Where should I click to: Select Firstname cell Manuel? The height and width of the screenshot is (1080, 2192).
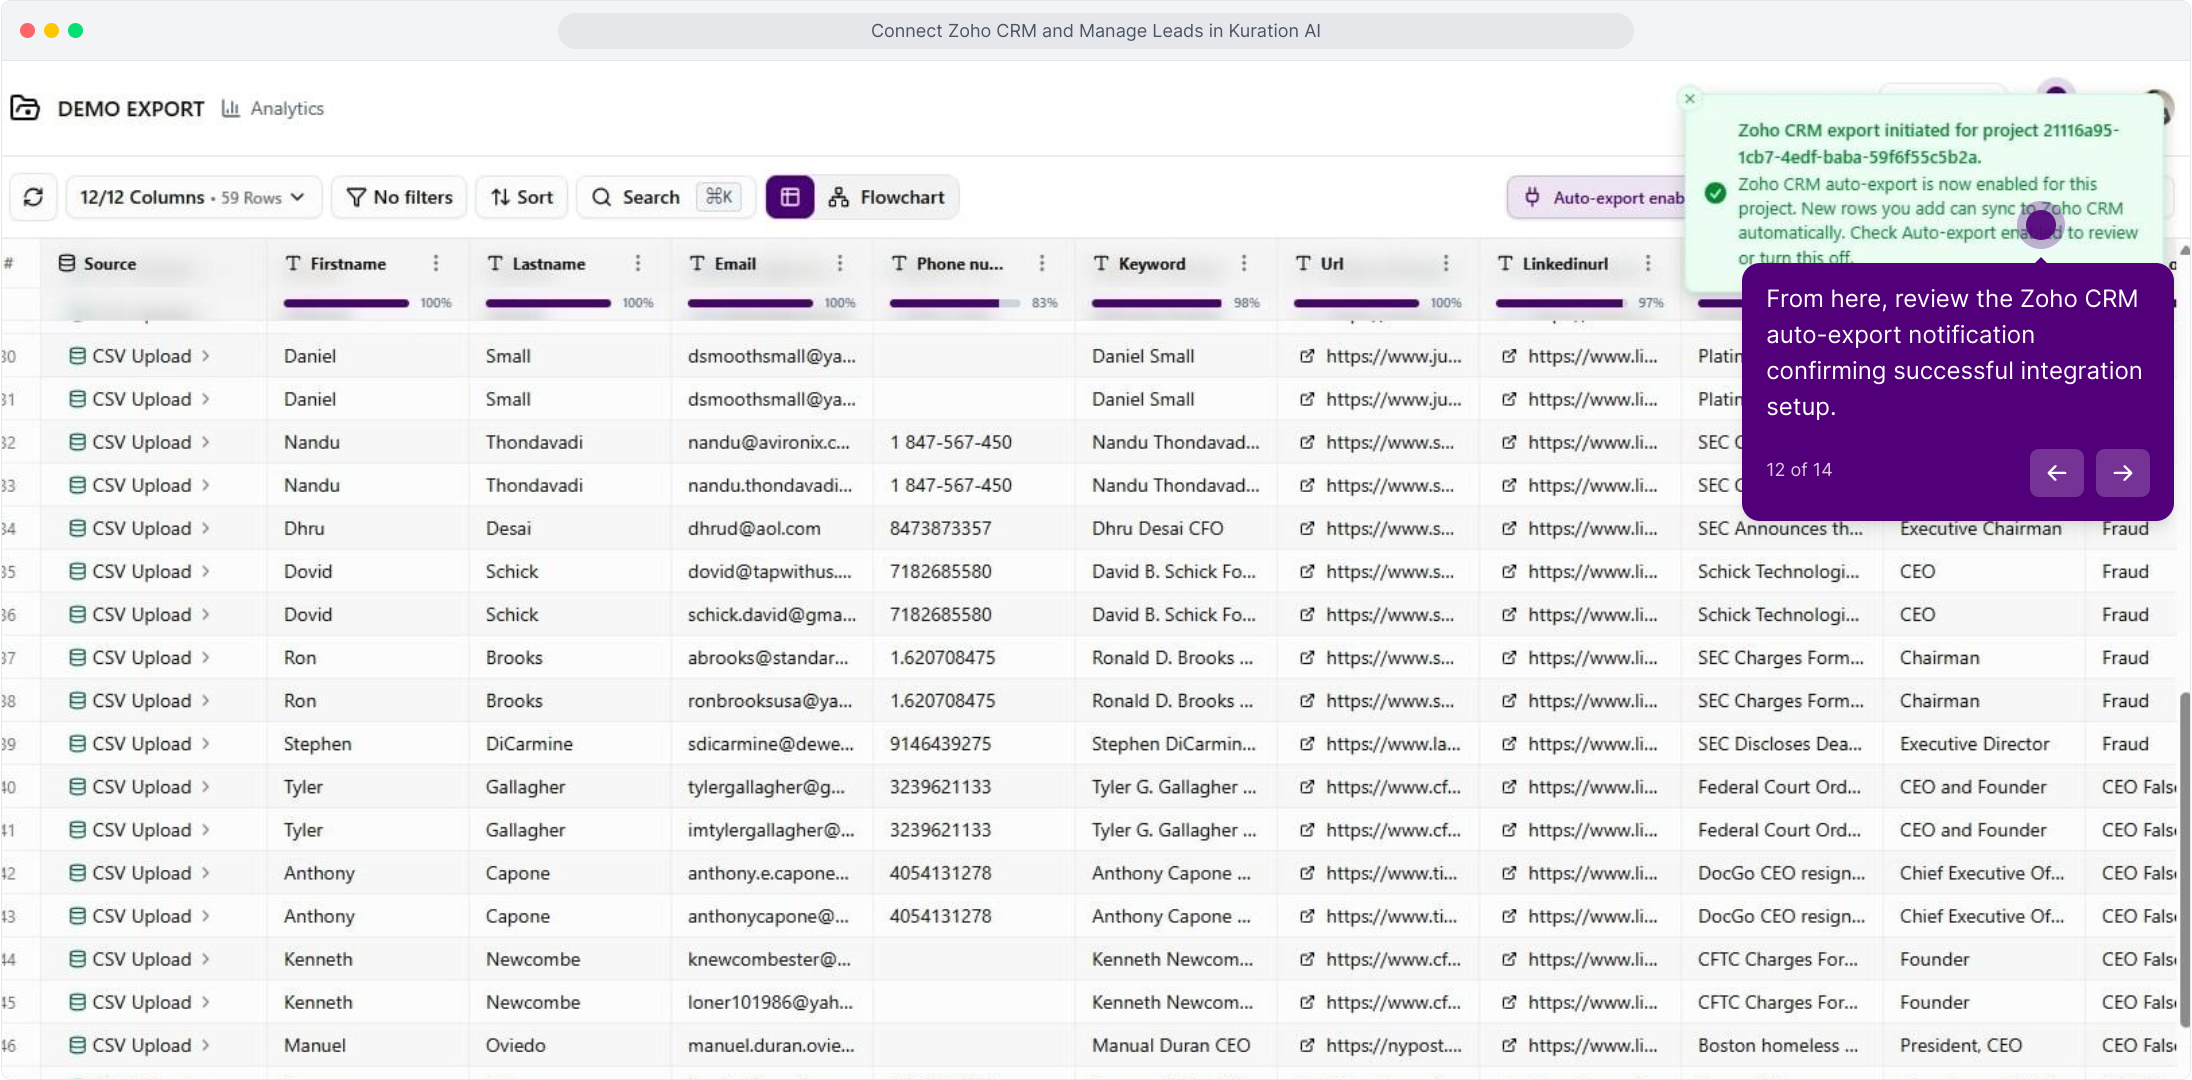click(368, 1045)
